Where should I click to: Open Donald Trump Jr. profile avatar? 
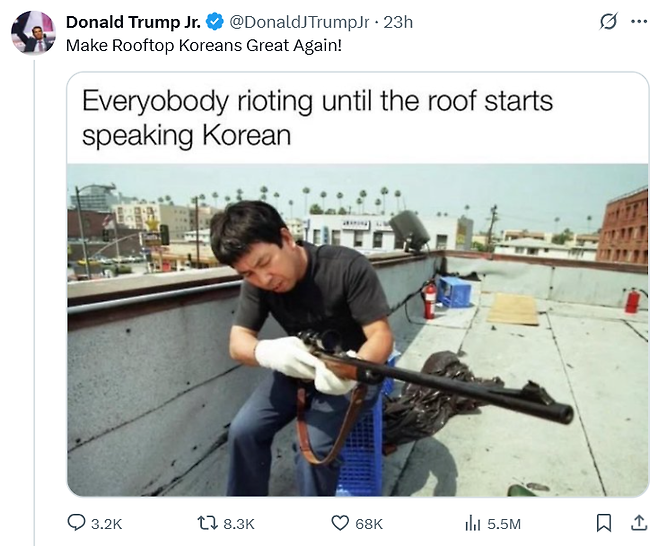click(33, 33)
